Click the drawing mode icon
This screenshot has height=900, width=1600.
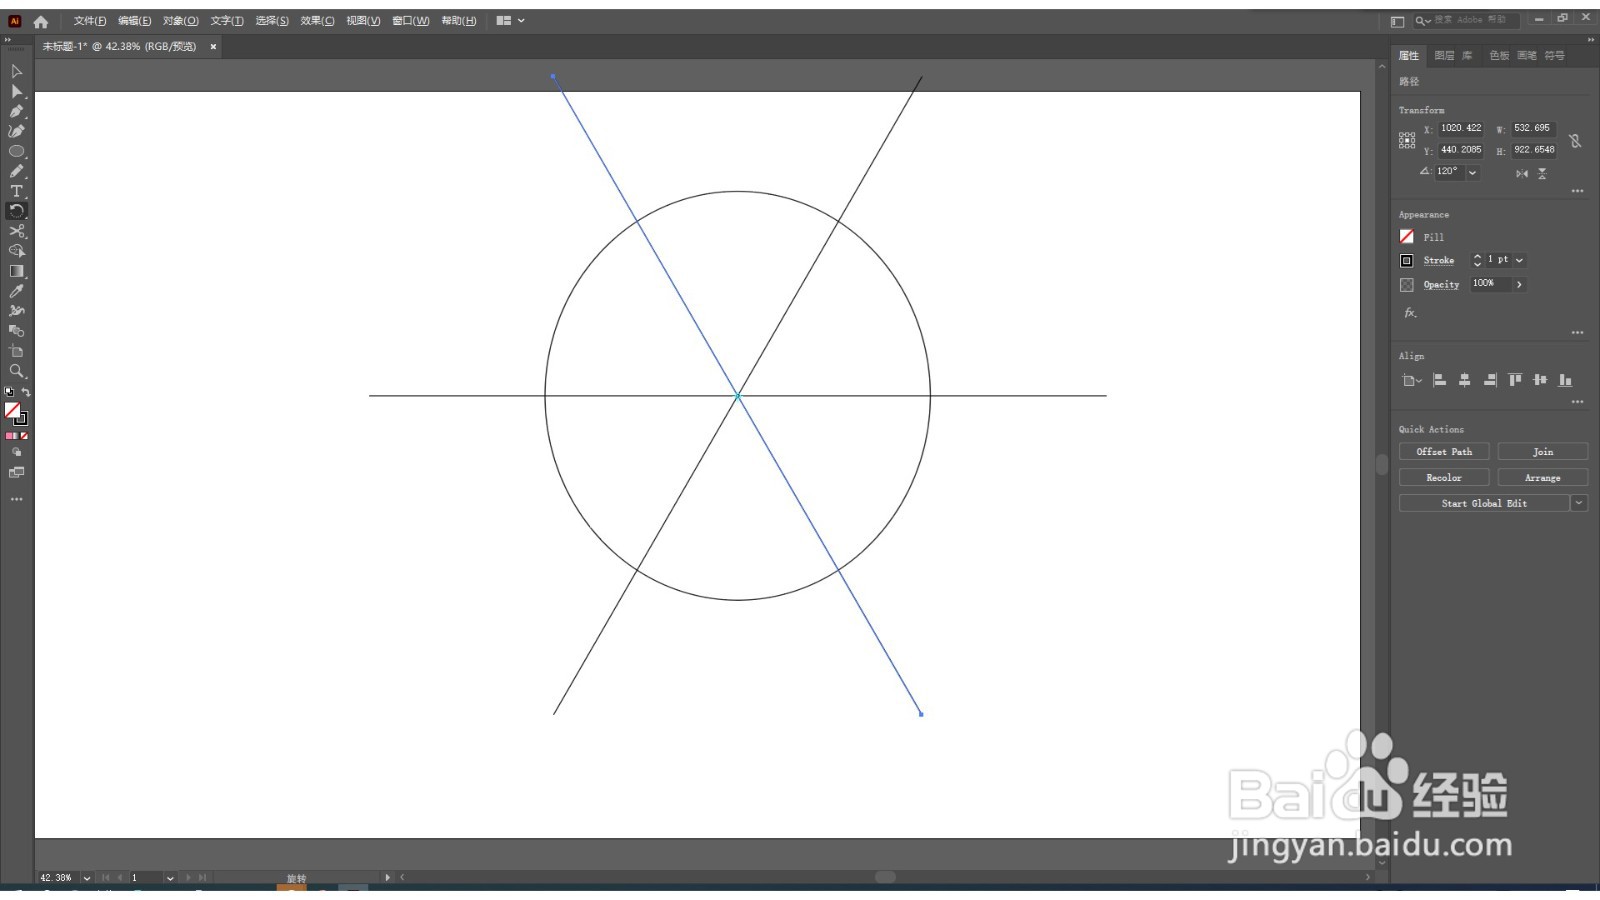coord(16,452)
